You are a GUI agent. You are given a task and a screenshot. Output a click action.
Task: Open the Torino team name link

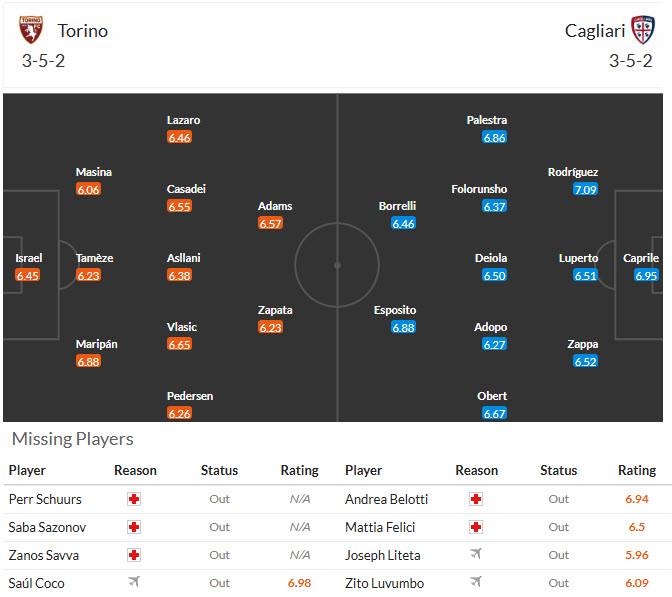82,30
